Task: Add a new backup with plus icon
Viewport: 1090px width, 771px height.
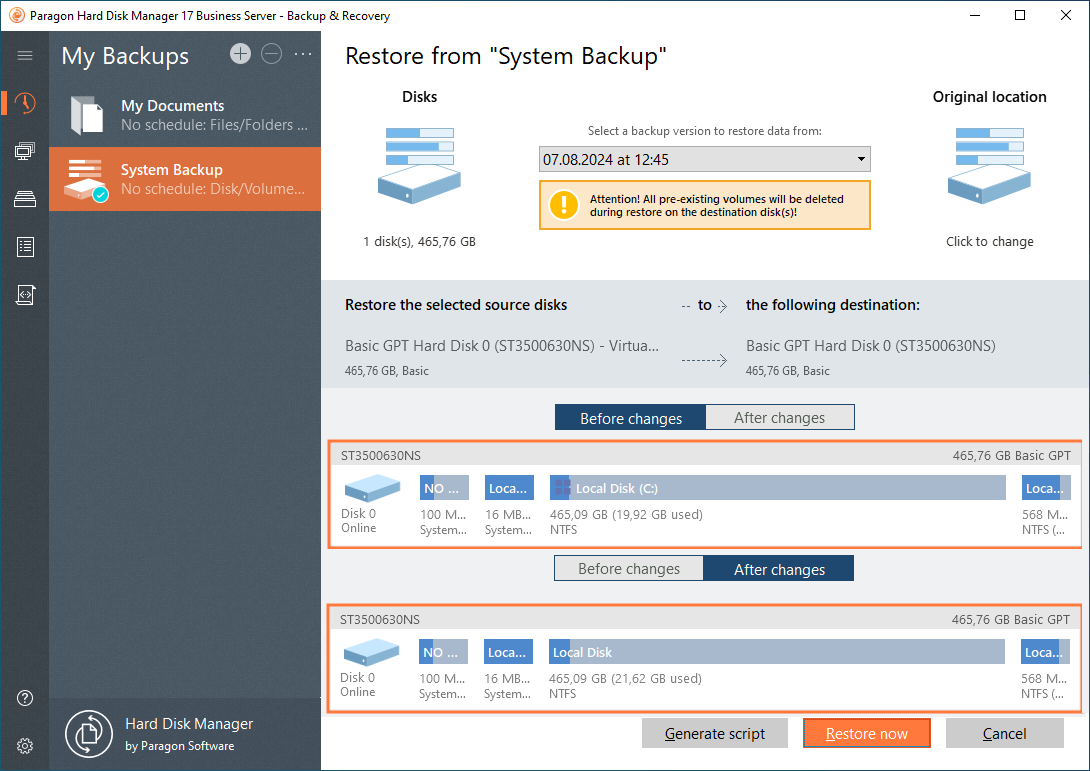Action: (240, 54)
